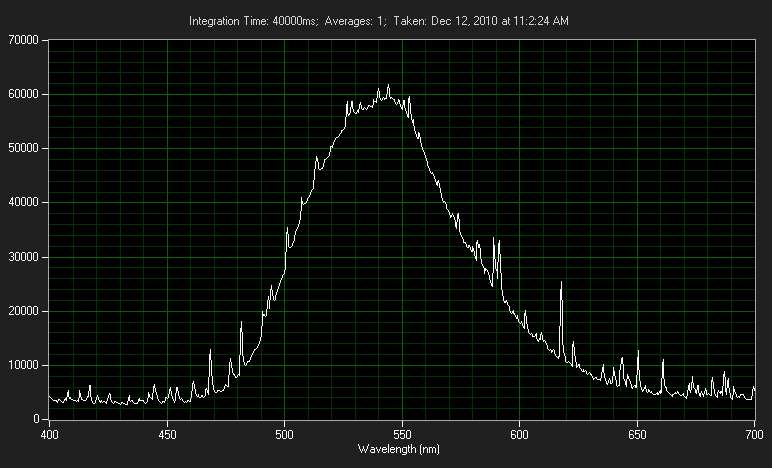Click the 550 tick label on x-axis
The width and height of the screenshot is (772, 468).
tap(402, 434)
